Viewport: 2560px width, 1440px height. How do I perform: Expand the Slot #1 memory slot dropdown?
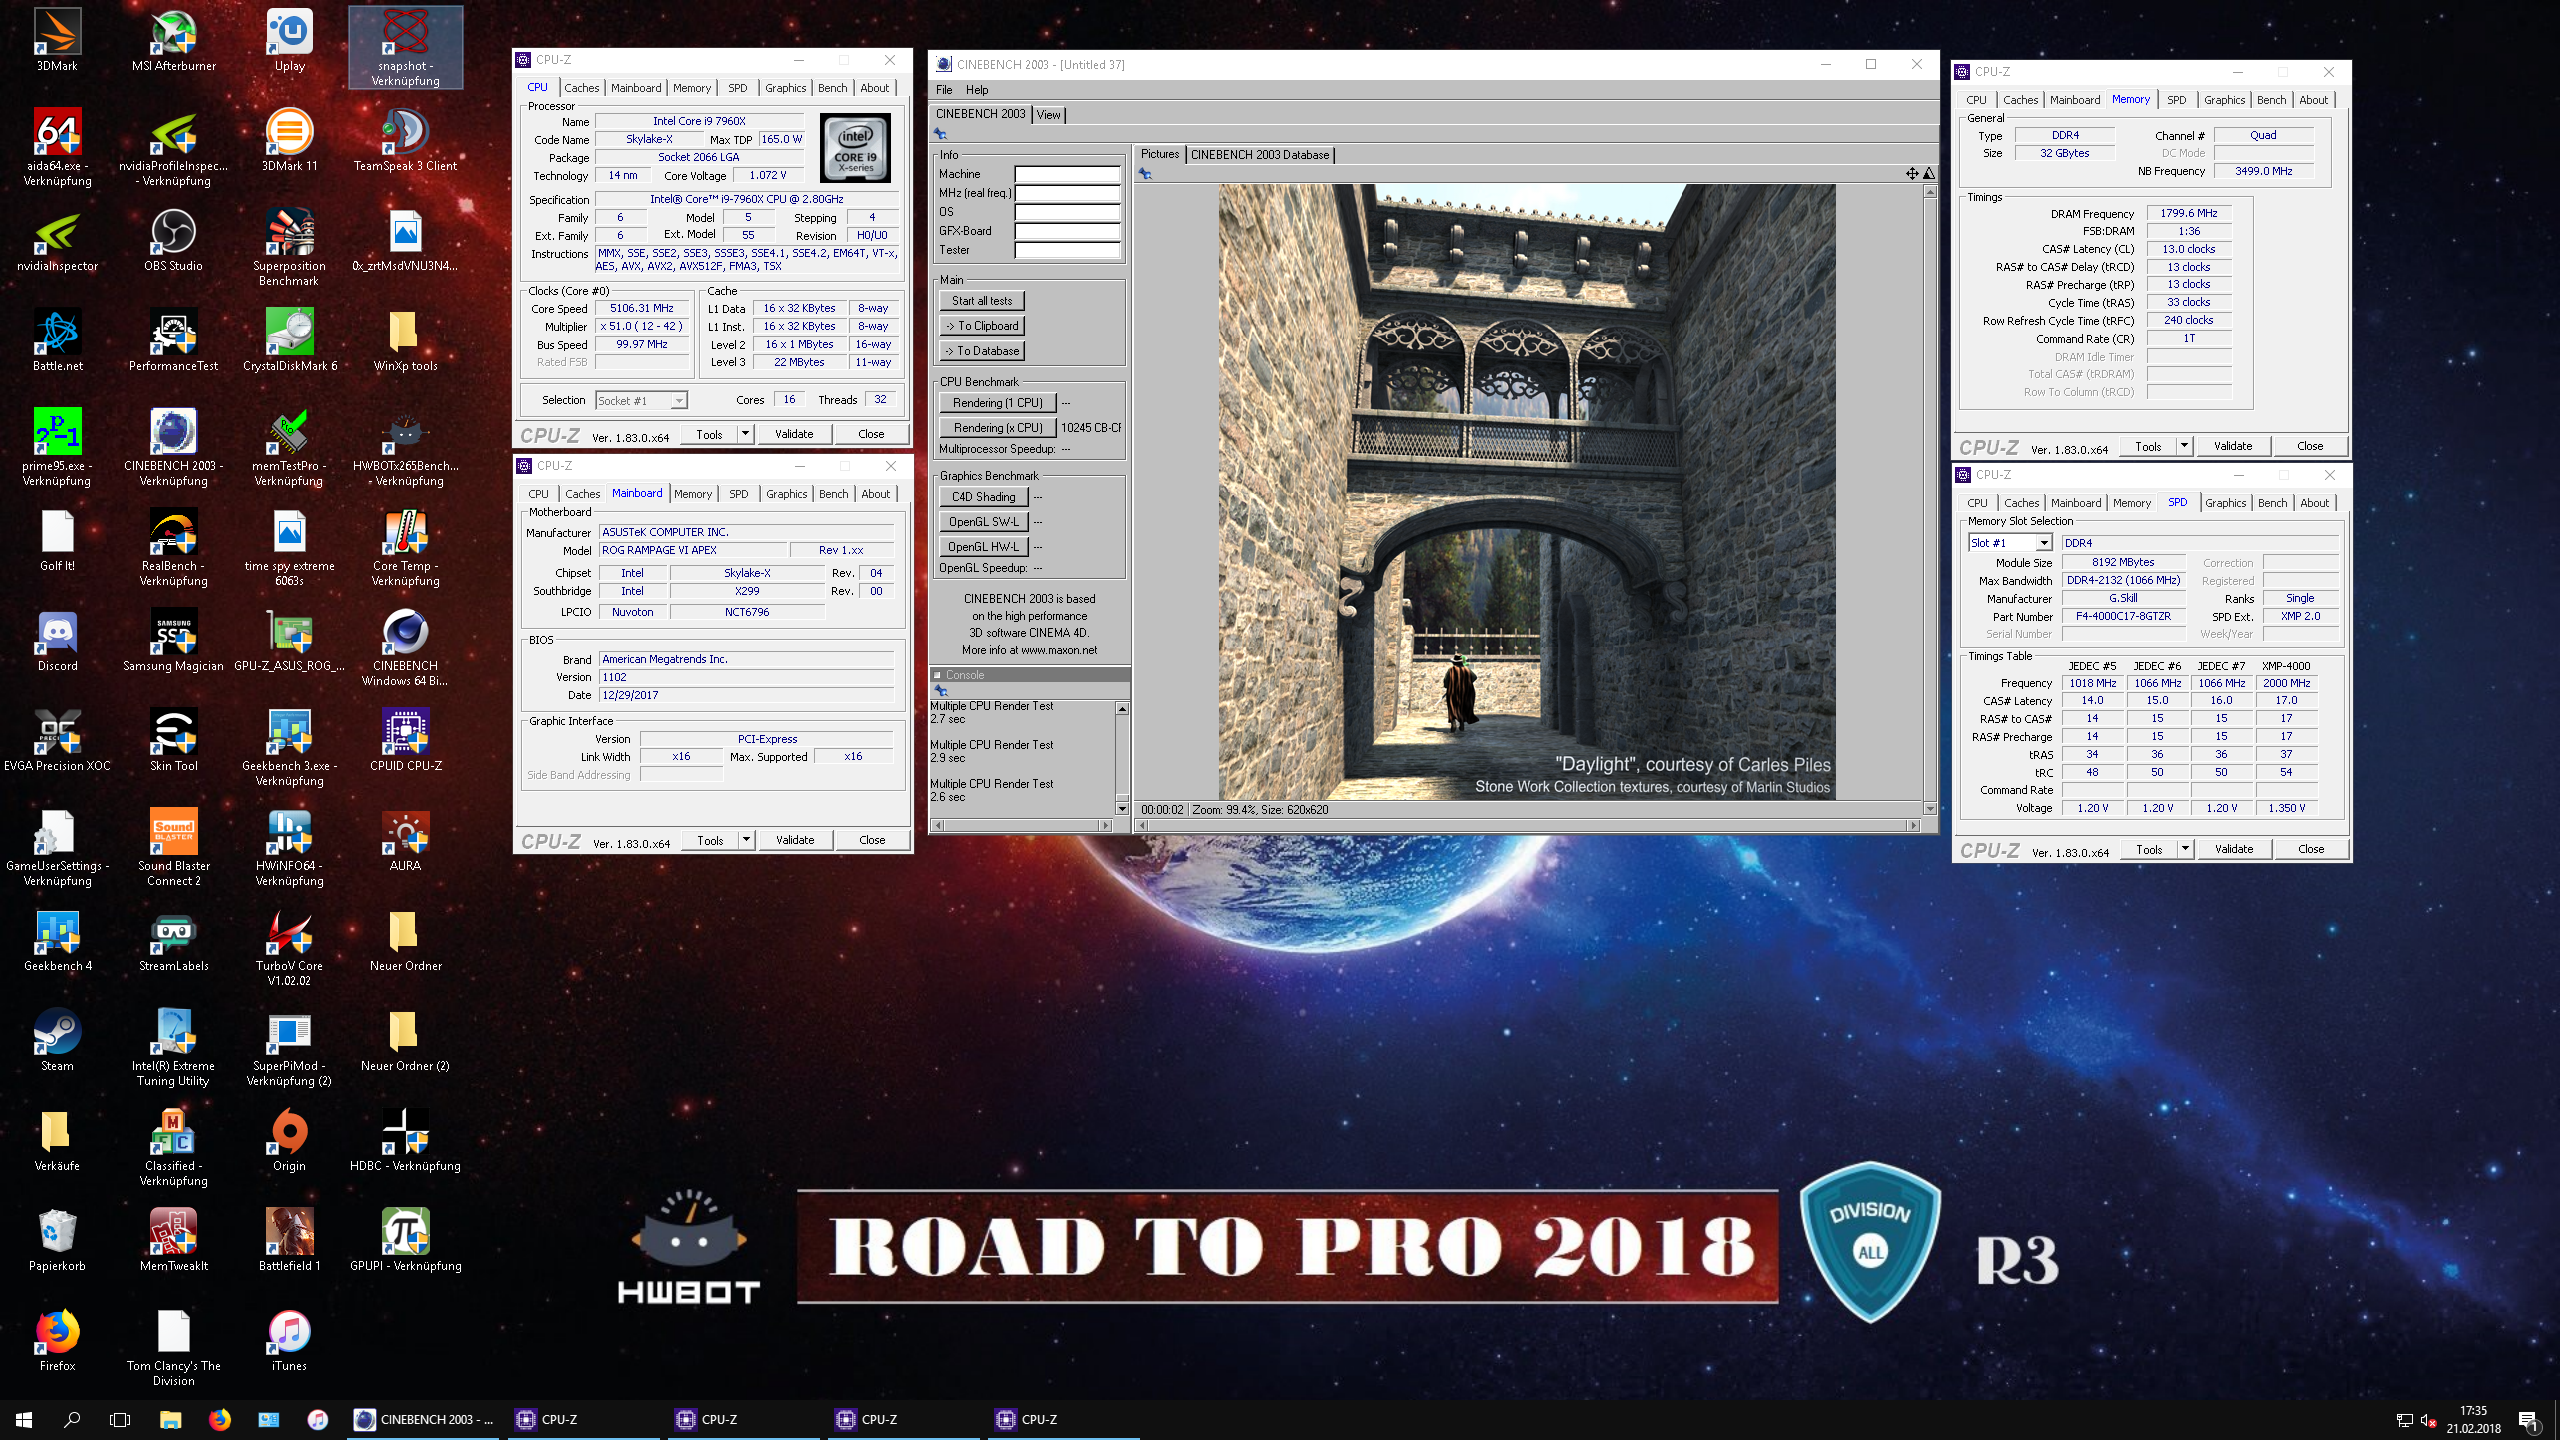(x=2044, y=543)
